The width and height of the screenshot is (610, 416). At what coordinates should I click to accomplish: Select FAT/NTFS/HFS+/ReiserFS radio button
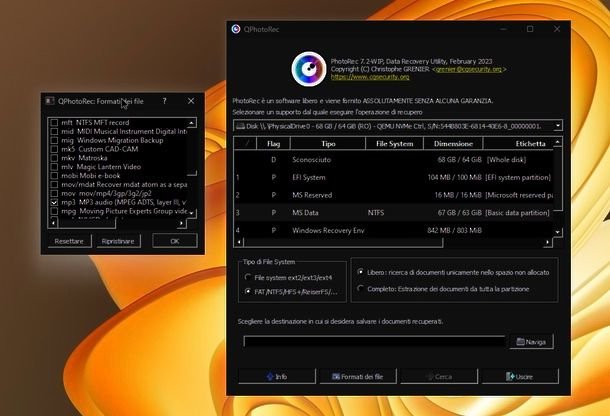[x=247, y=291]
